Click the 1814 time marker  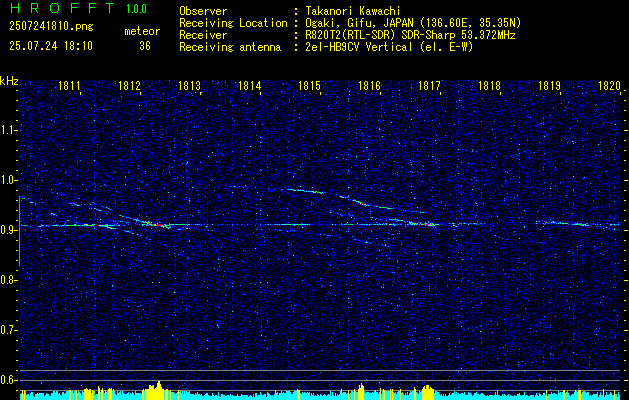250,85
